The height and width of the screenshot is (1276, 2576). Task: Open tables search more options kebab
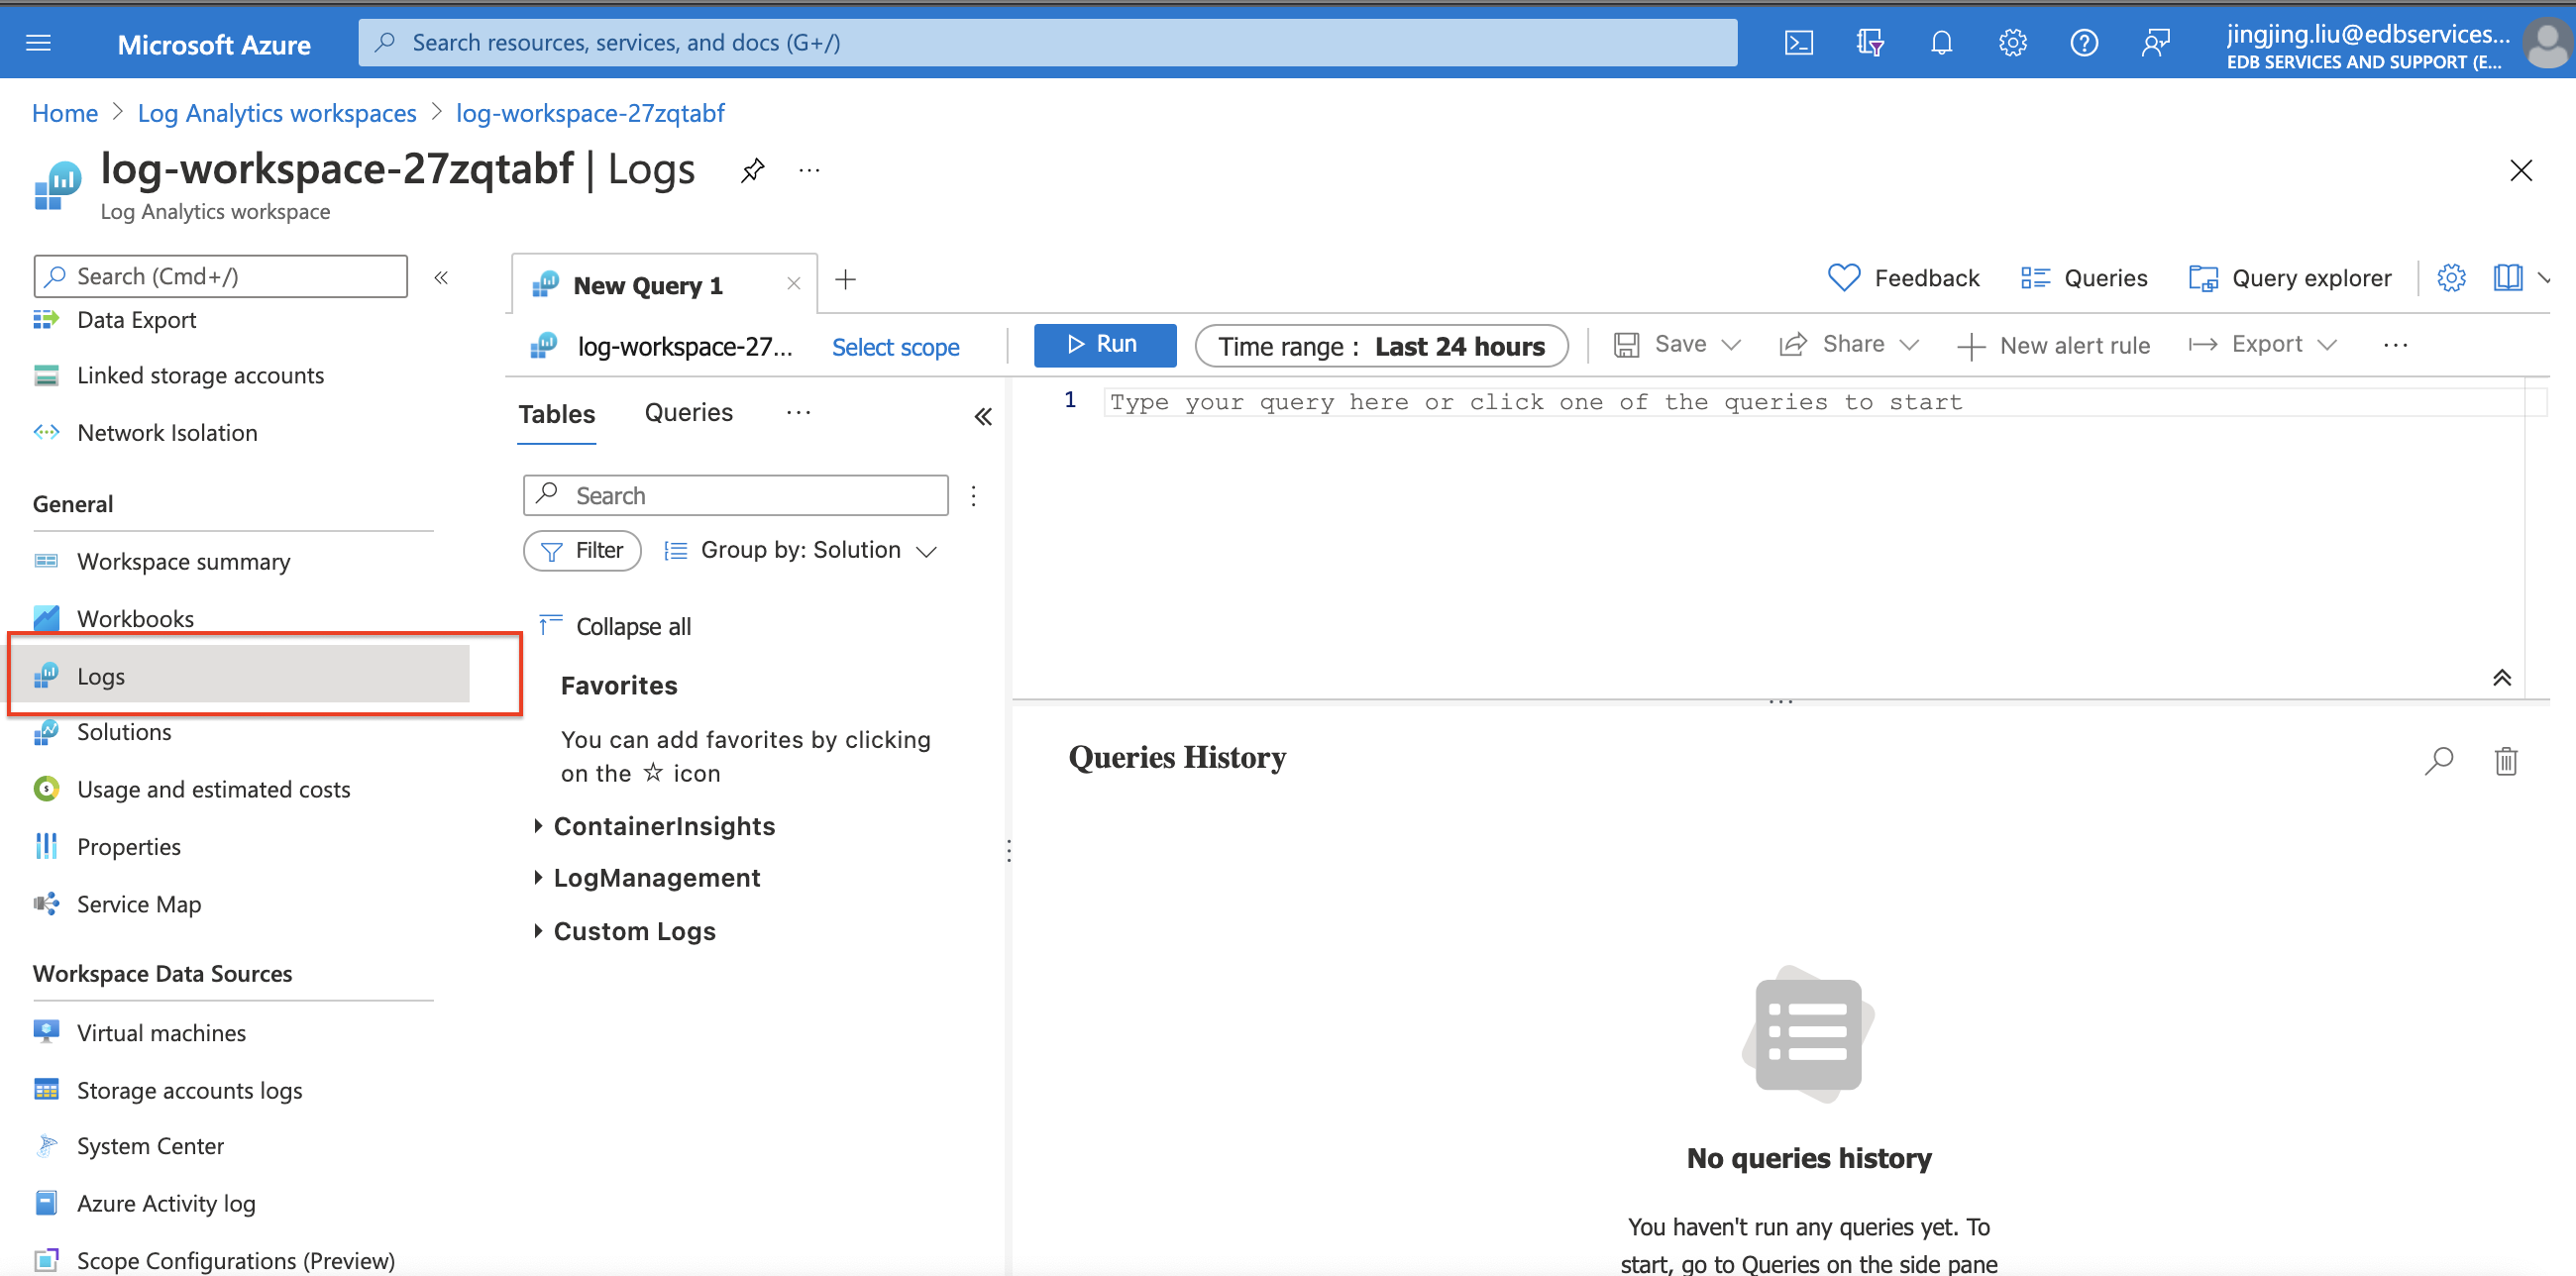973,496
